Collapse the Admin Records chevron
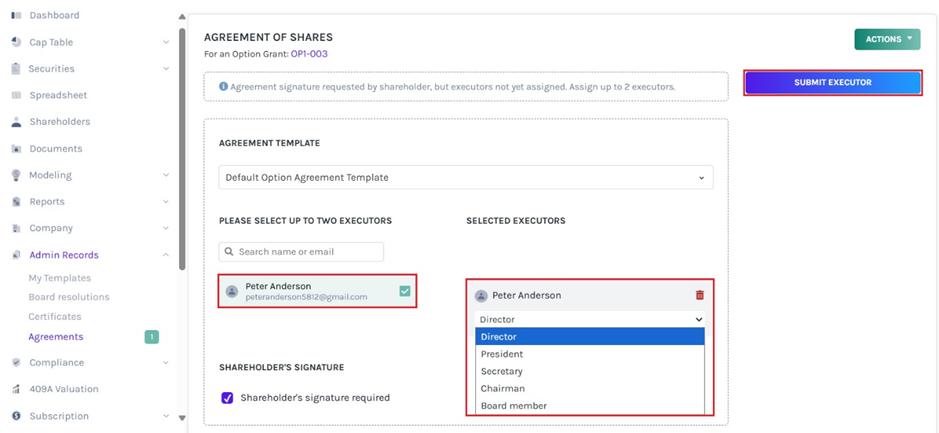This screenshot has width=939, height=433. 166,255
